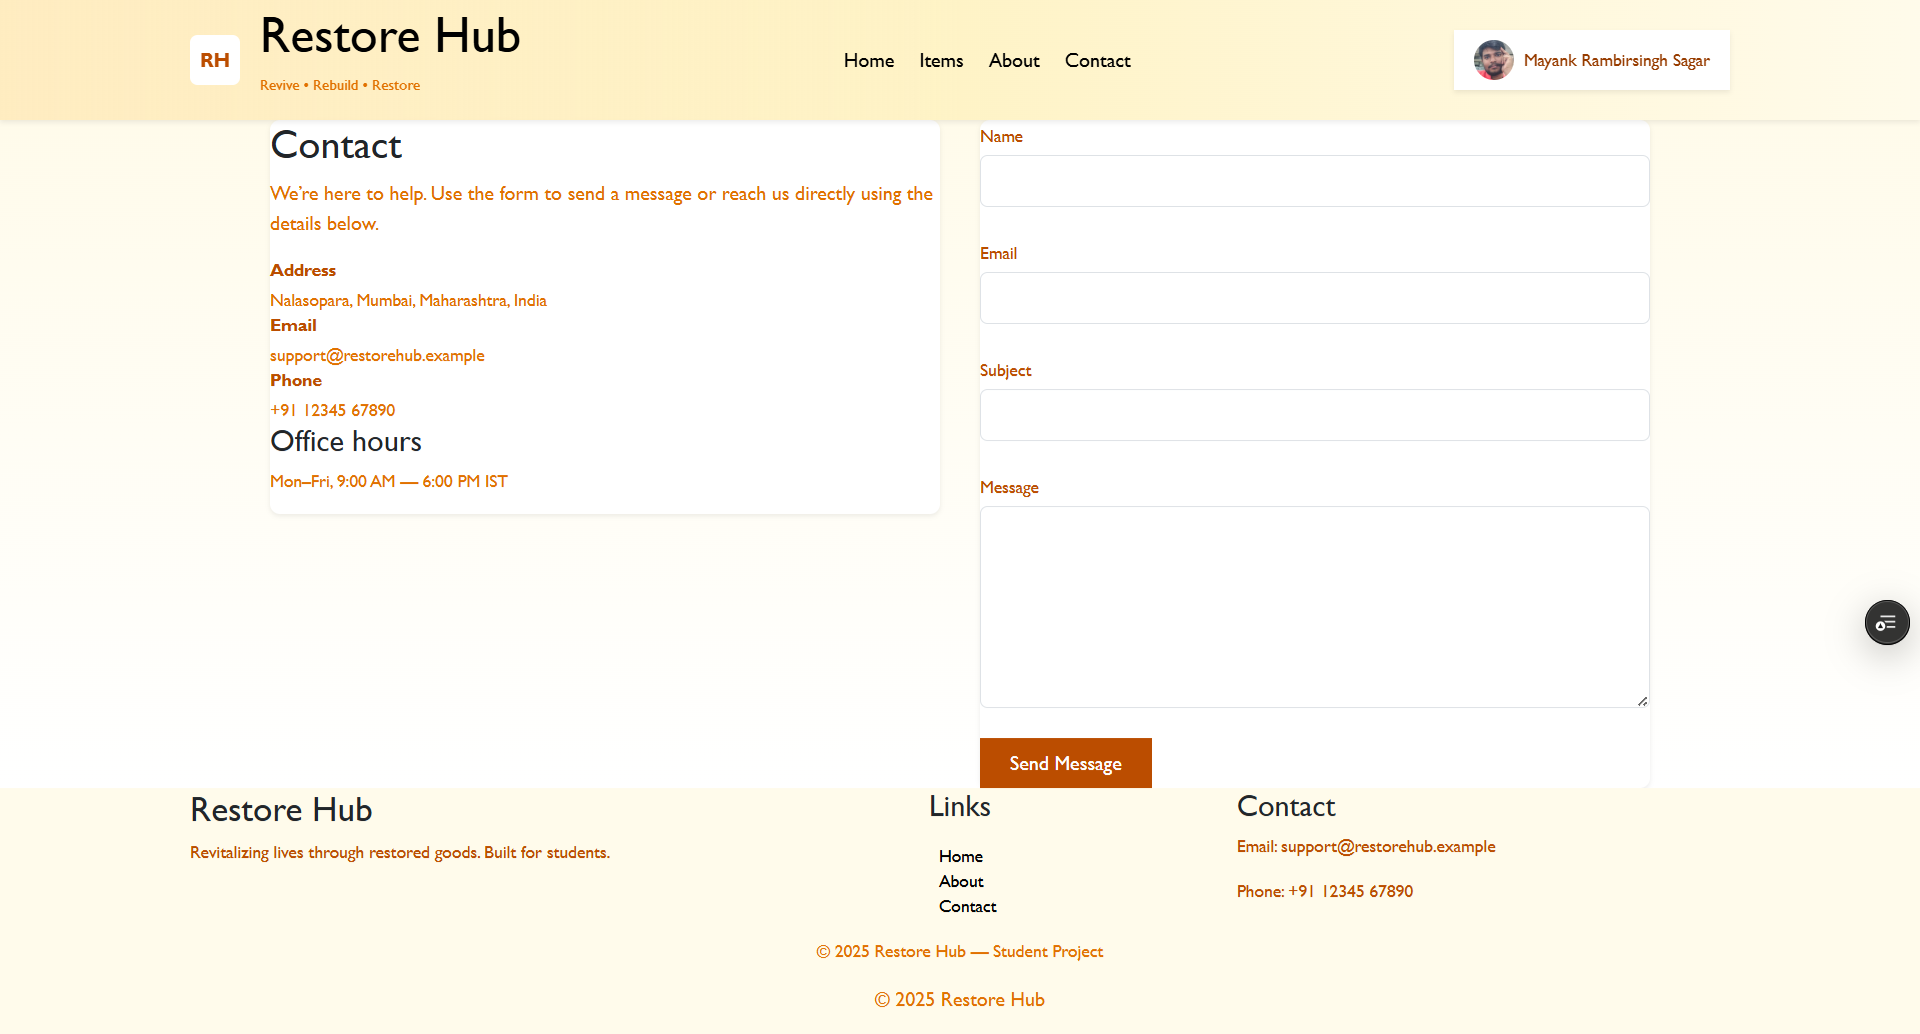Open the Items navigation item
The width and height of the screenshot is (1920, 1034).
(940, 61)
